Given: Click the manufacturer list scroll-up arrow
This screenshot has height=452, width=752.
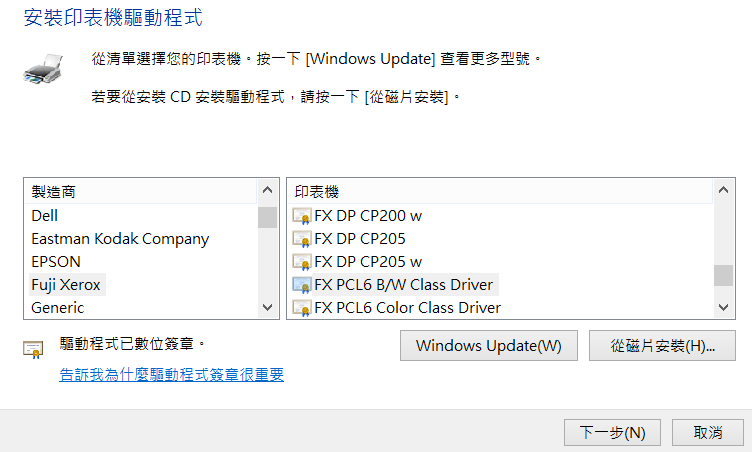Looking at the screenshot, I should (x=268, y=190).
